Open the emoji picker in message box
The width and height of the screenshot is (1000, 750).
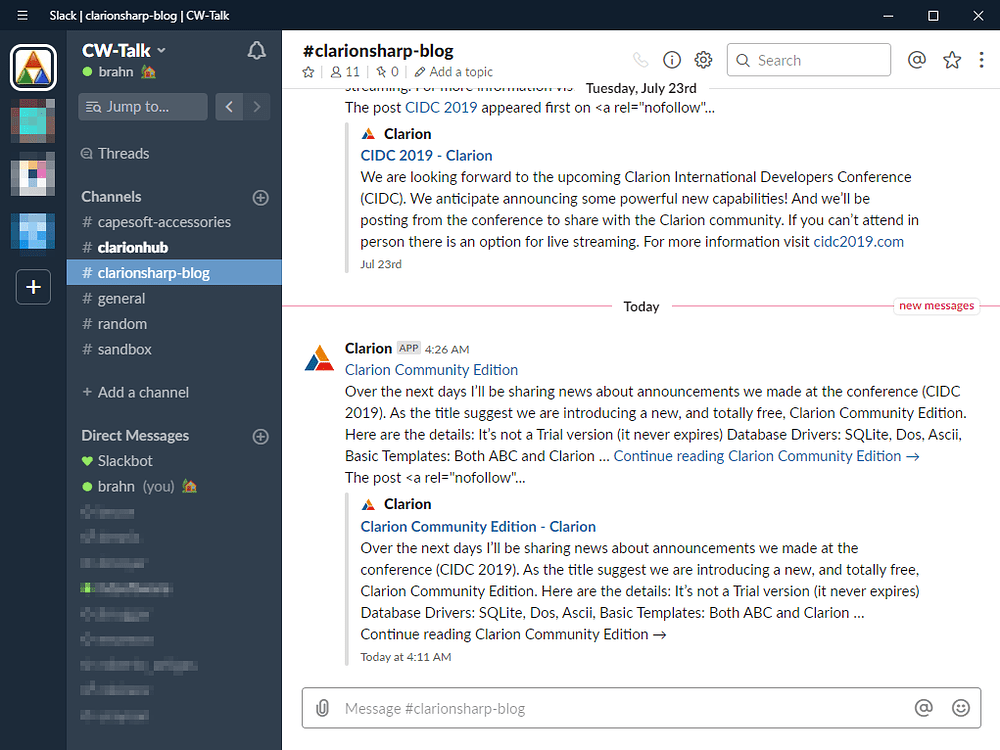[961, 708]
